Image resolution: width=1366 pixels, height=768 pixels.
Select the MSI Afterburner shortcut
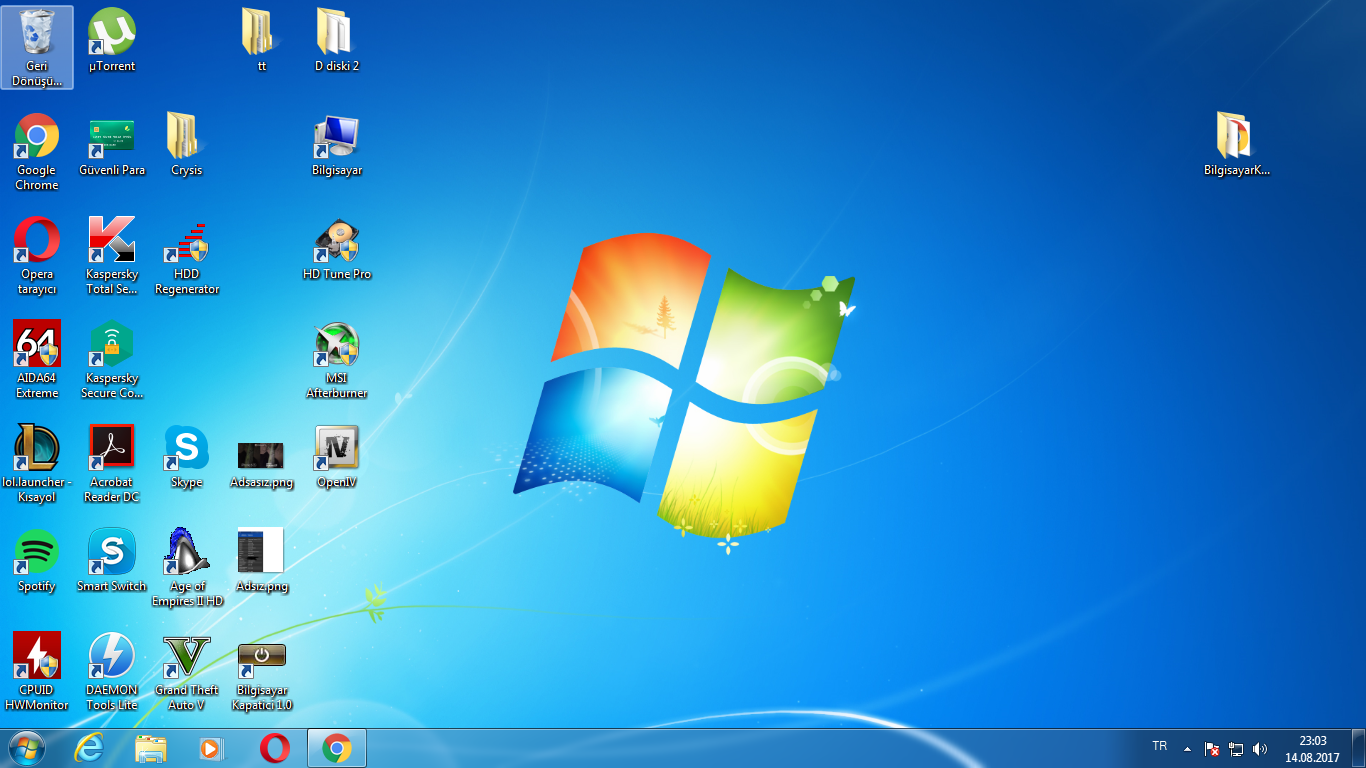coord(337,359)
